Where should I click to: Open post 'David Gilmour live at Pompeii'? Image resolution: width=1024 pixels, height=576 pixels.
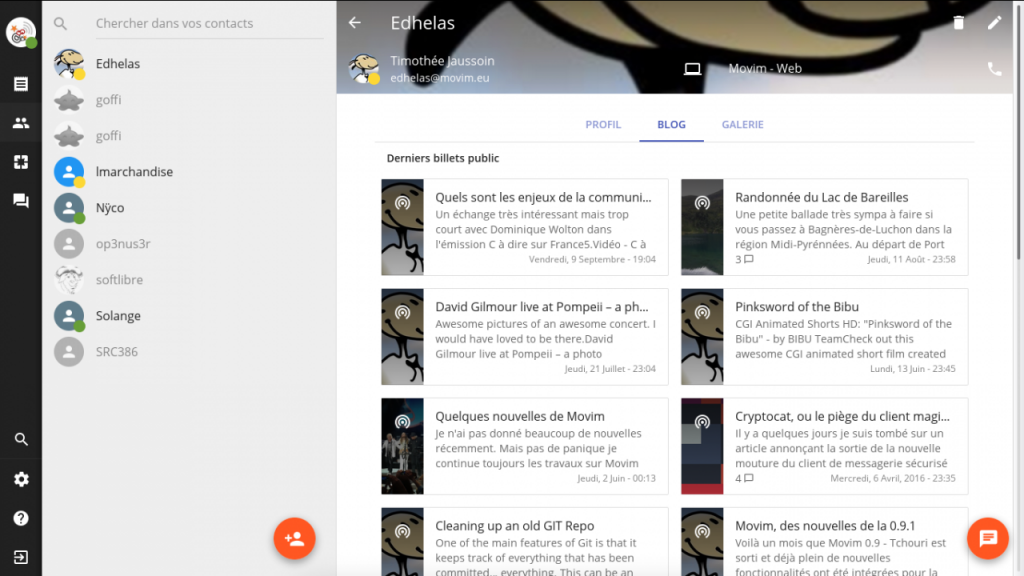[524, 337]
